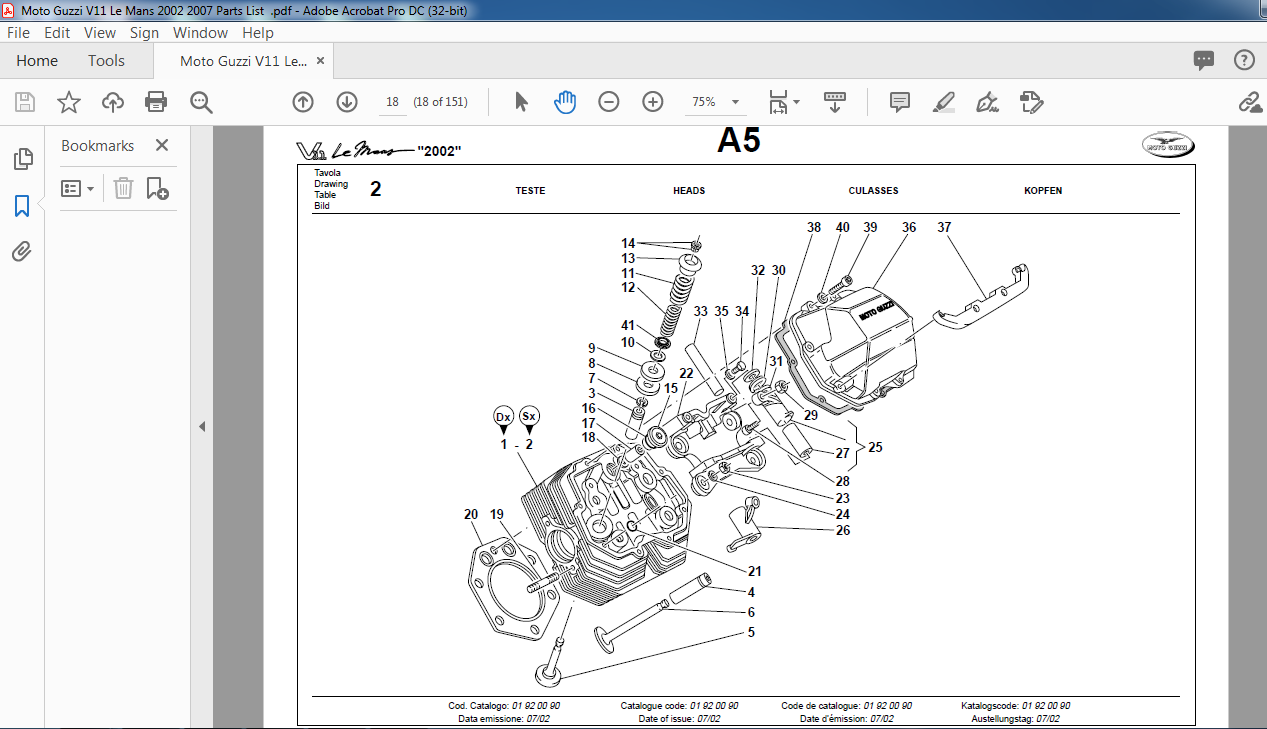
Task: Zoom in with the plus button
Action: [x=653, y=102]
